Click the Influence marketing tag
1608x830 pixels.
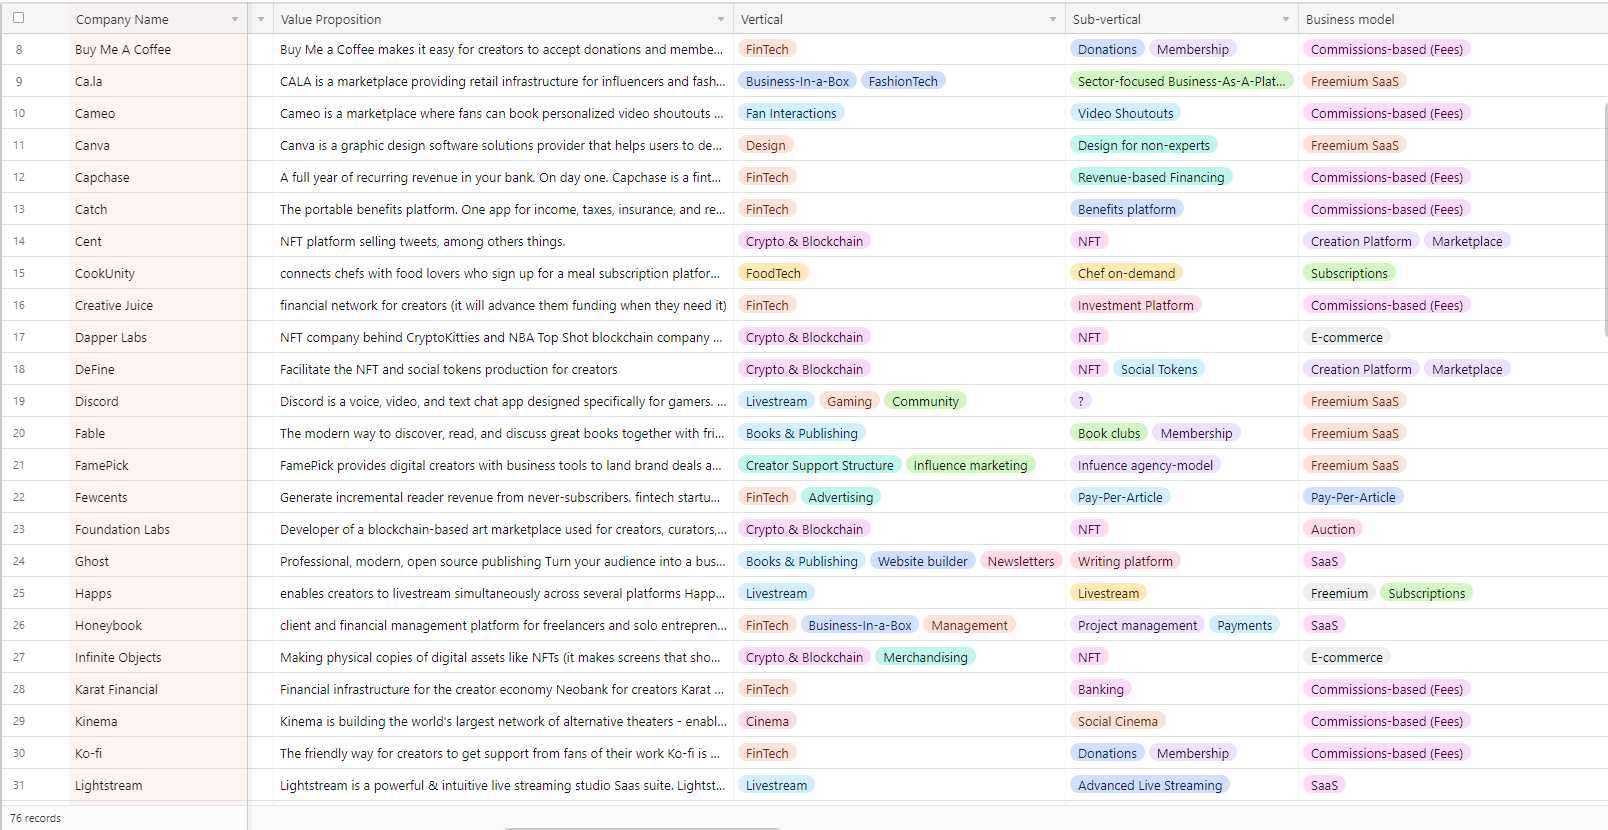tap(970, 465)
